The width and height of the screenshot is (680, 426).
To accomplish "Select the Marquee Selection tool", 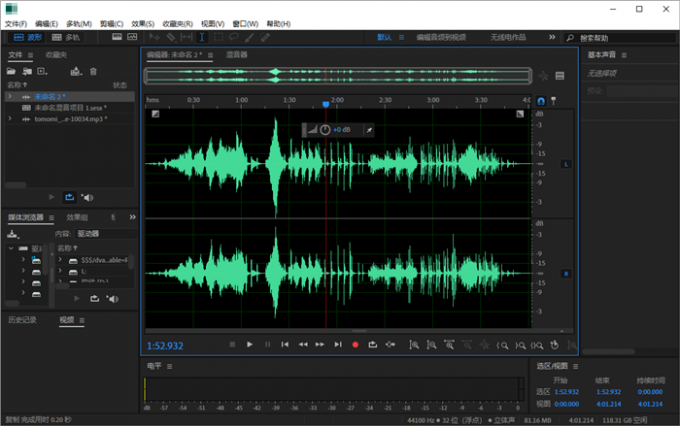I will point(218,37).
